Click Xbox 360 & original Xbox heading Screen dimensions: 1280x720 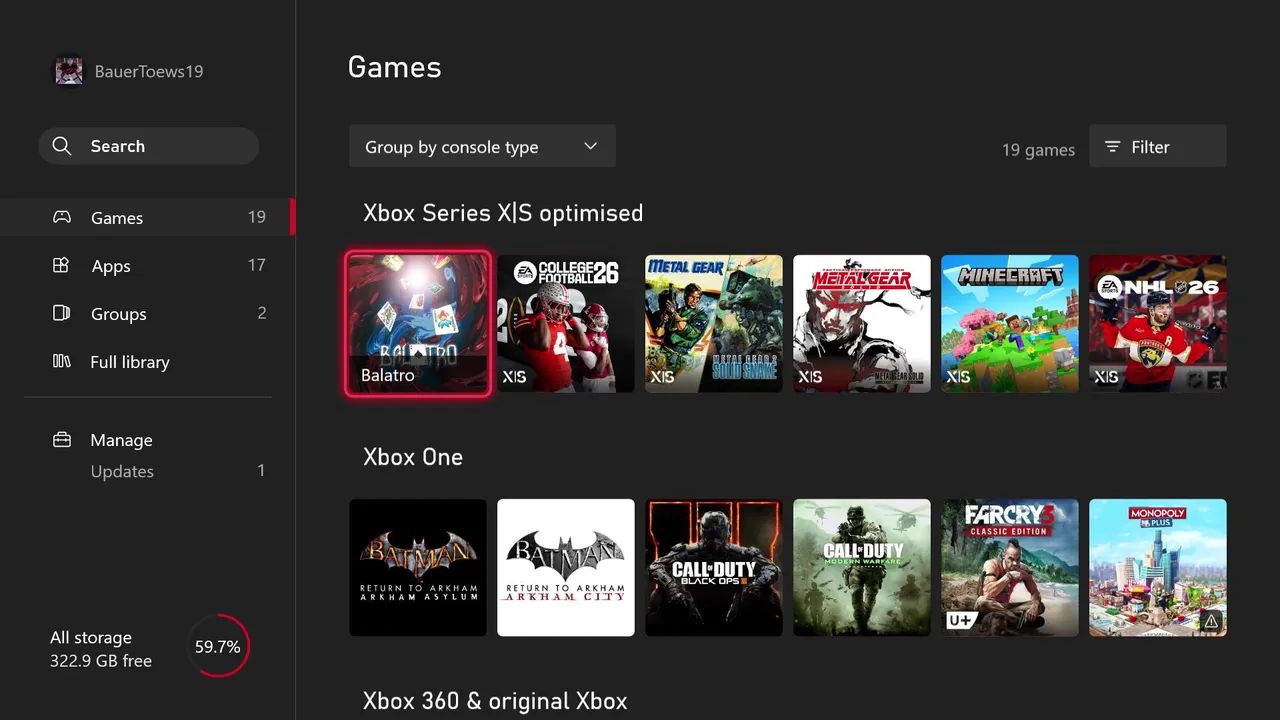(x=495, y=701)
